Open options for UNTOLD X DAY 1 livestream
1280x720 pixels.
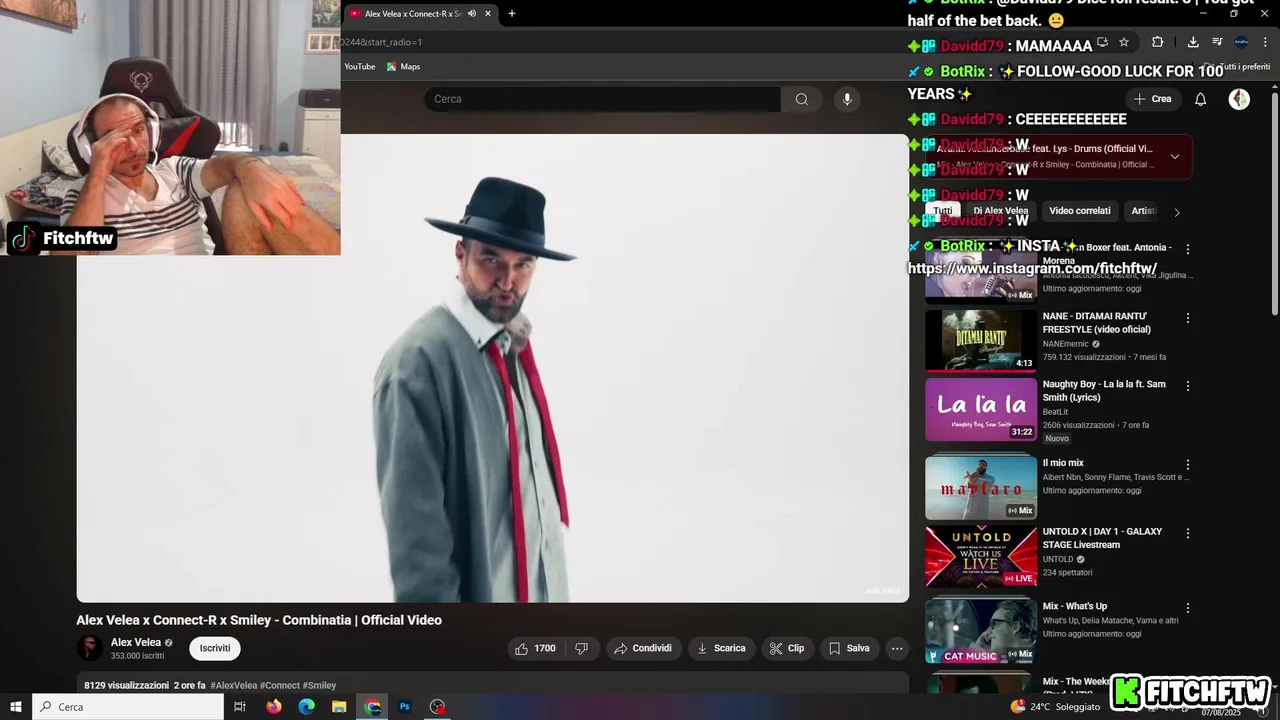tap(1188, 533)
